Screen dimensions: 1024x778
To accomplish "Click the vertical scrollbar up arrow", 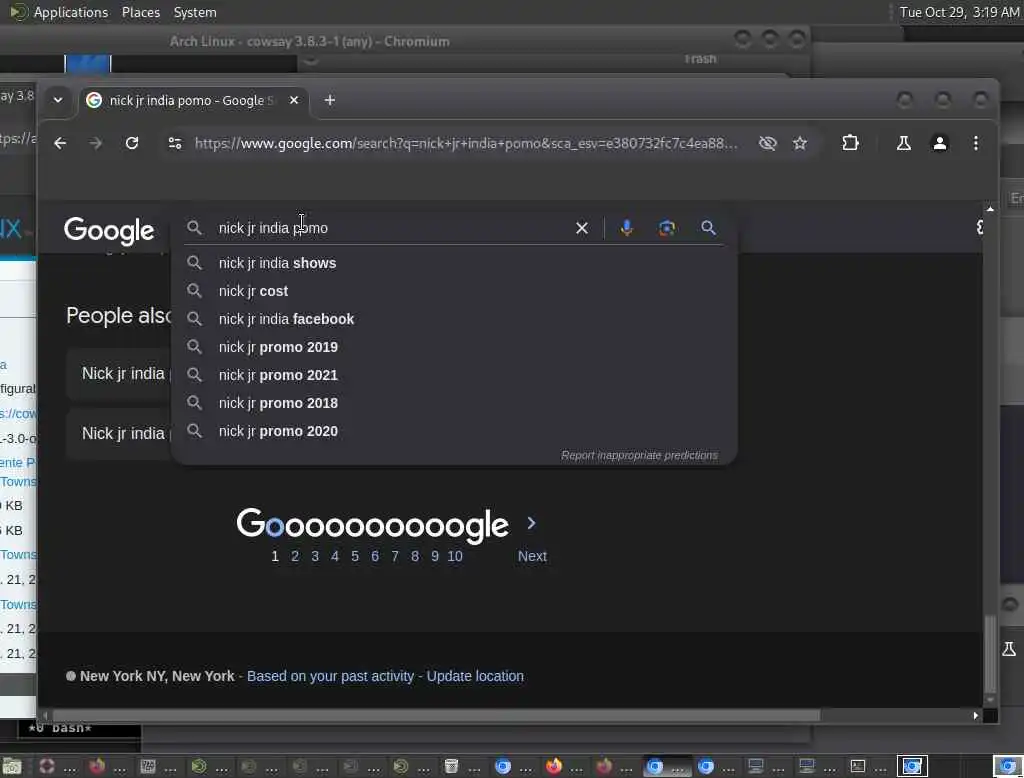I will (x=990, y=209).
